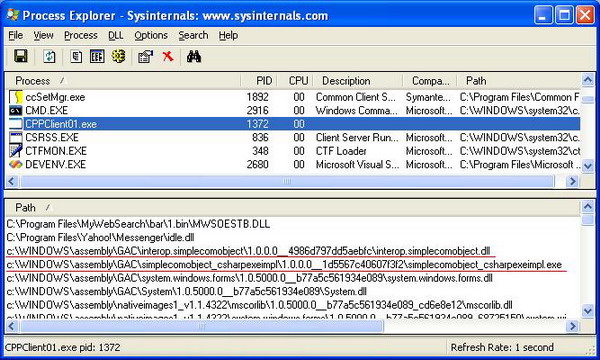Click the Refresh Now toolbar icon

(49, 56)
